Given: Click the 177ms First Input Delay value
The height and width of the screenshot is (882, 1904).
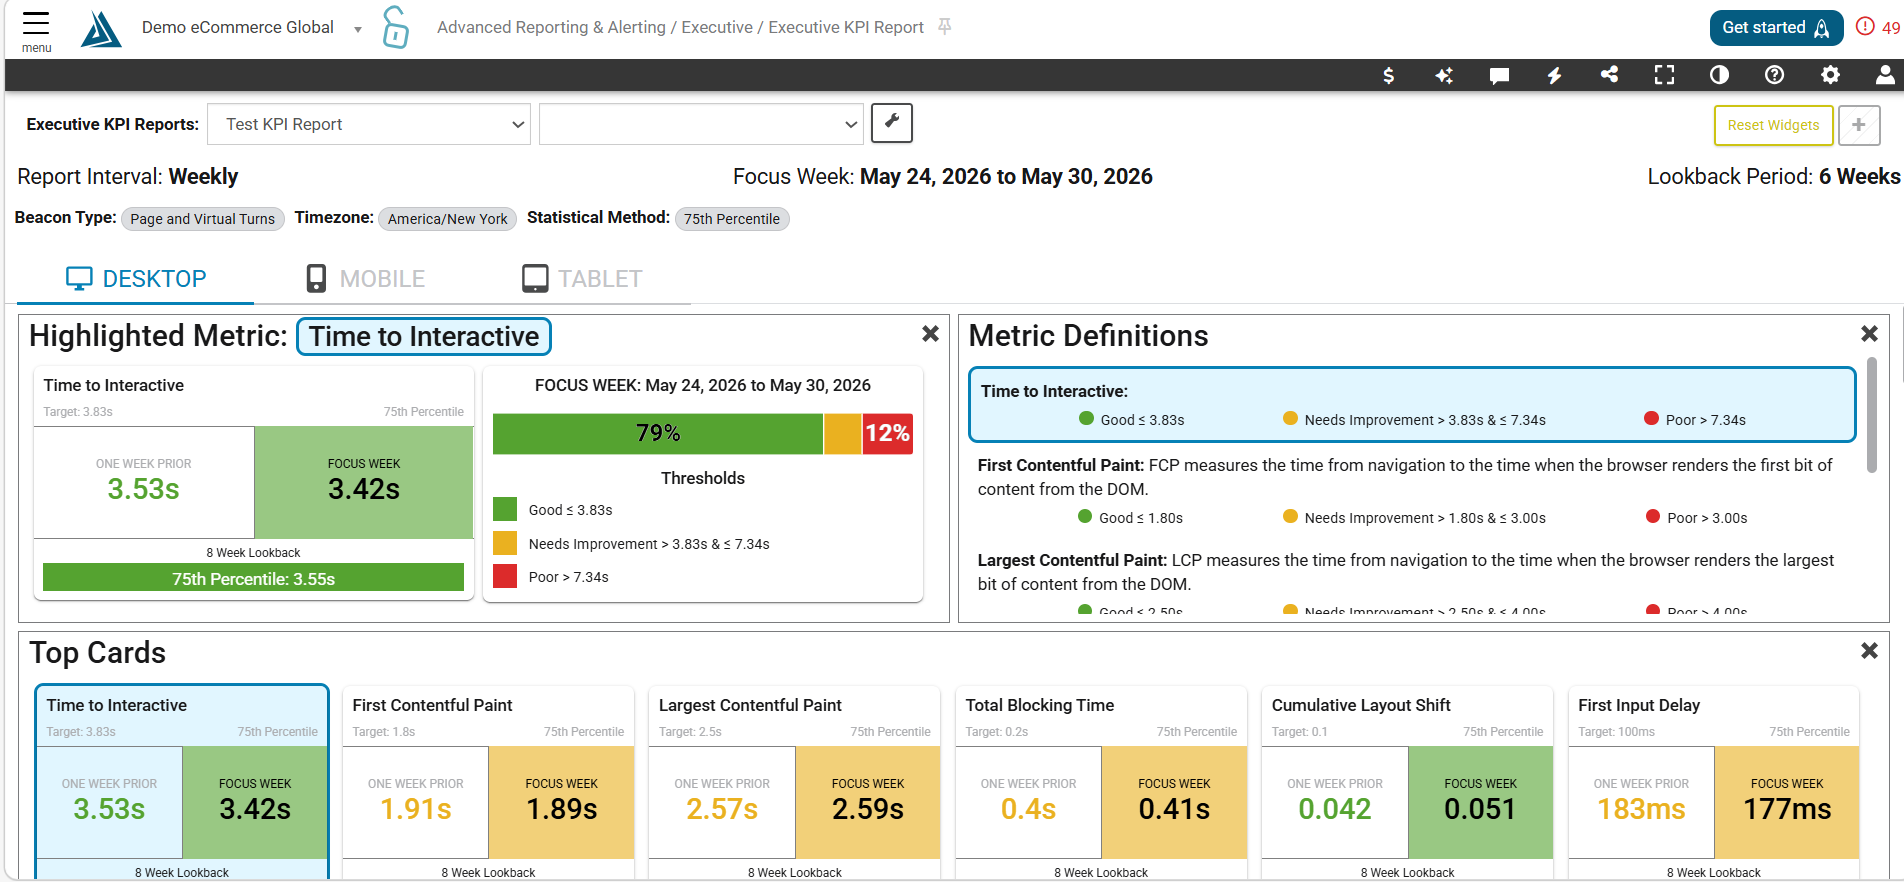Looking at the screenshot, I should coord(1787,809).
